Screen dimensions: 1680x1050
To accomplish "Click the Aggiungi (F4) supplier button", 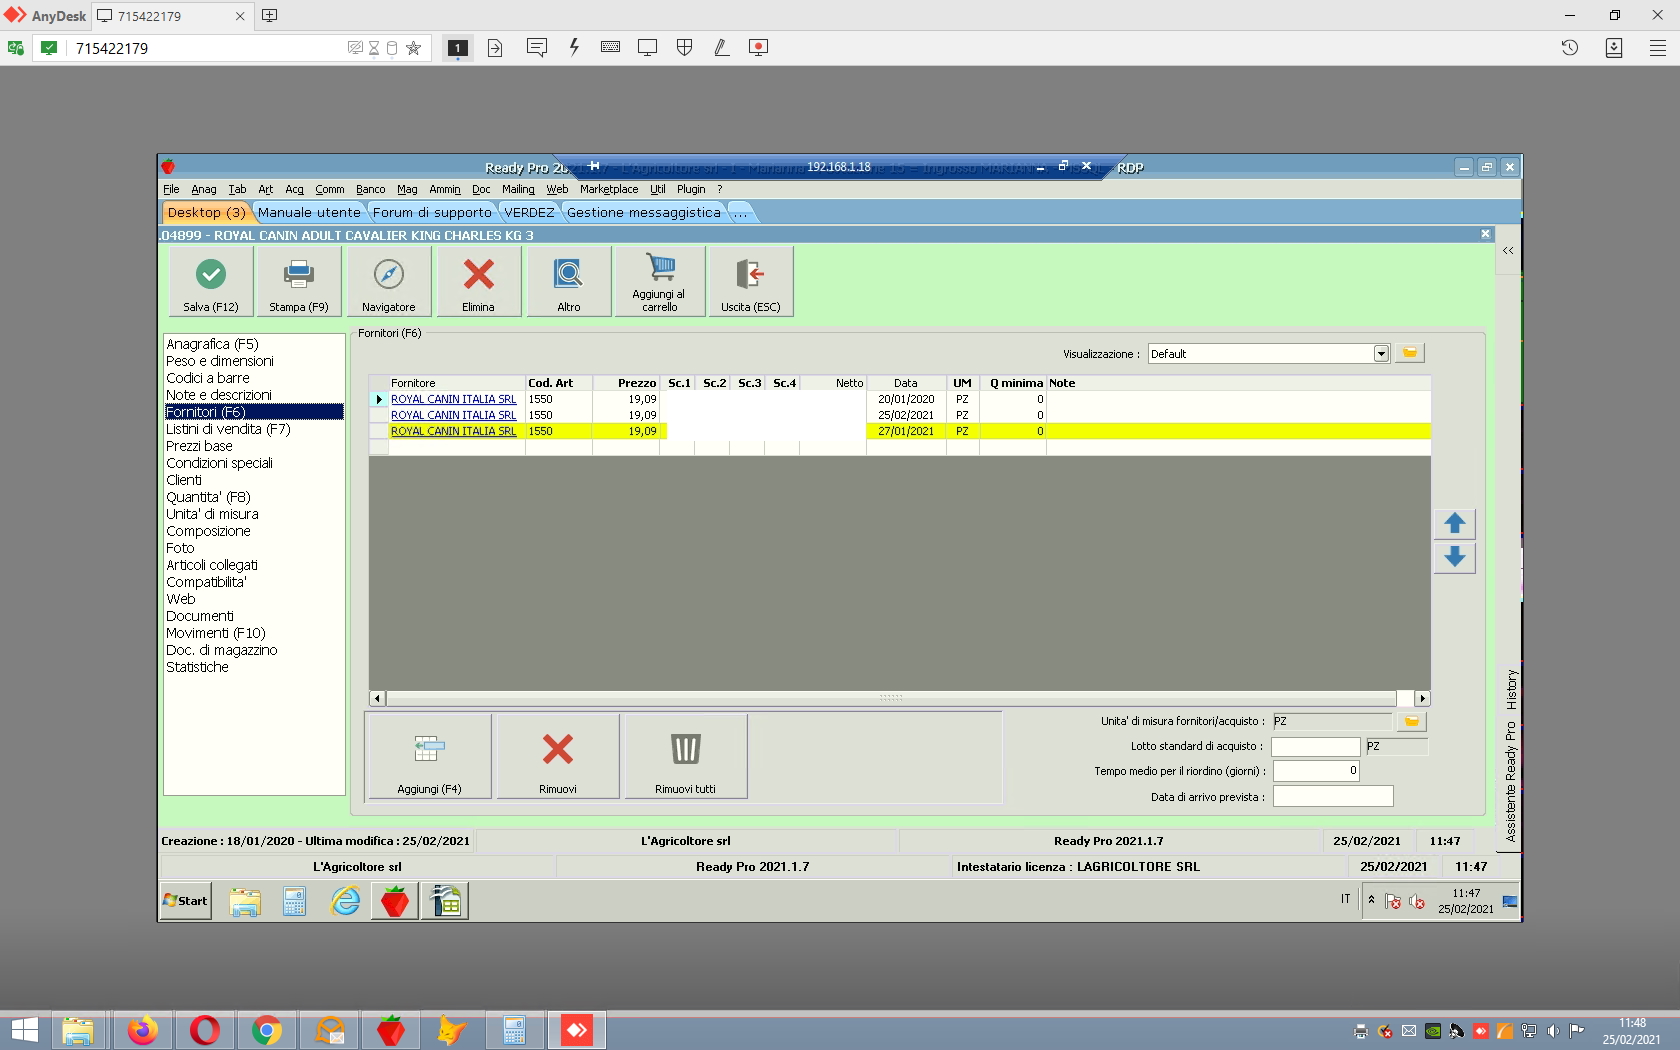I will click(x=429, y=756).
